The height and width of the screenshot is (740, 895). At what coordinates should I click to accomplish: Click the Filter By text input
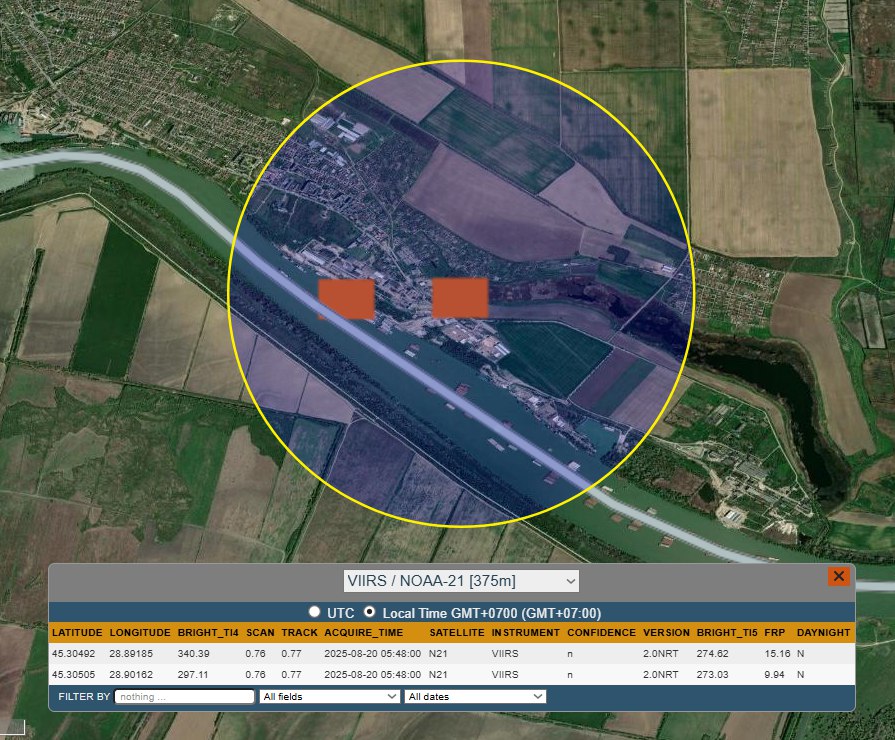coord(184,696)
